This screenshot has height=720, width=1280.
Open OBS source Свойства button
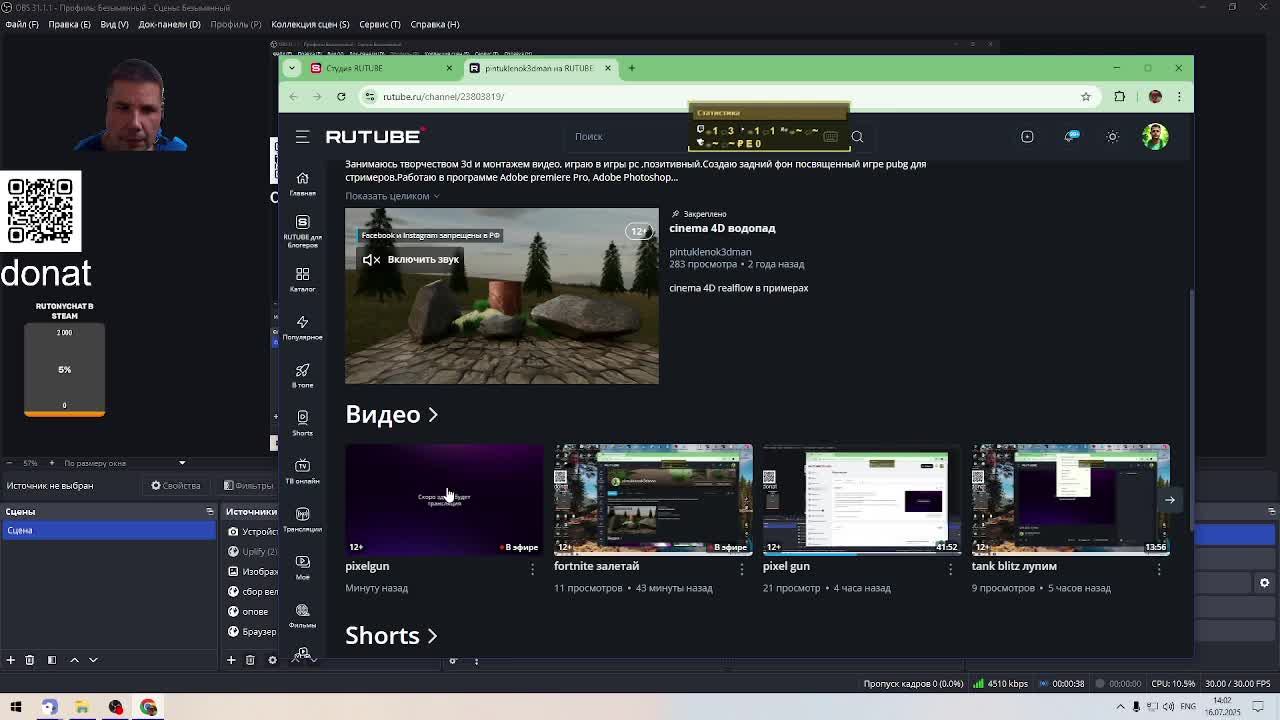(176, 486)
